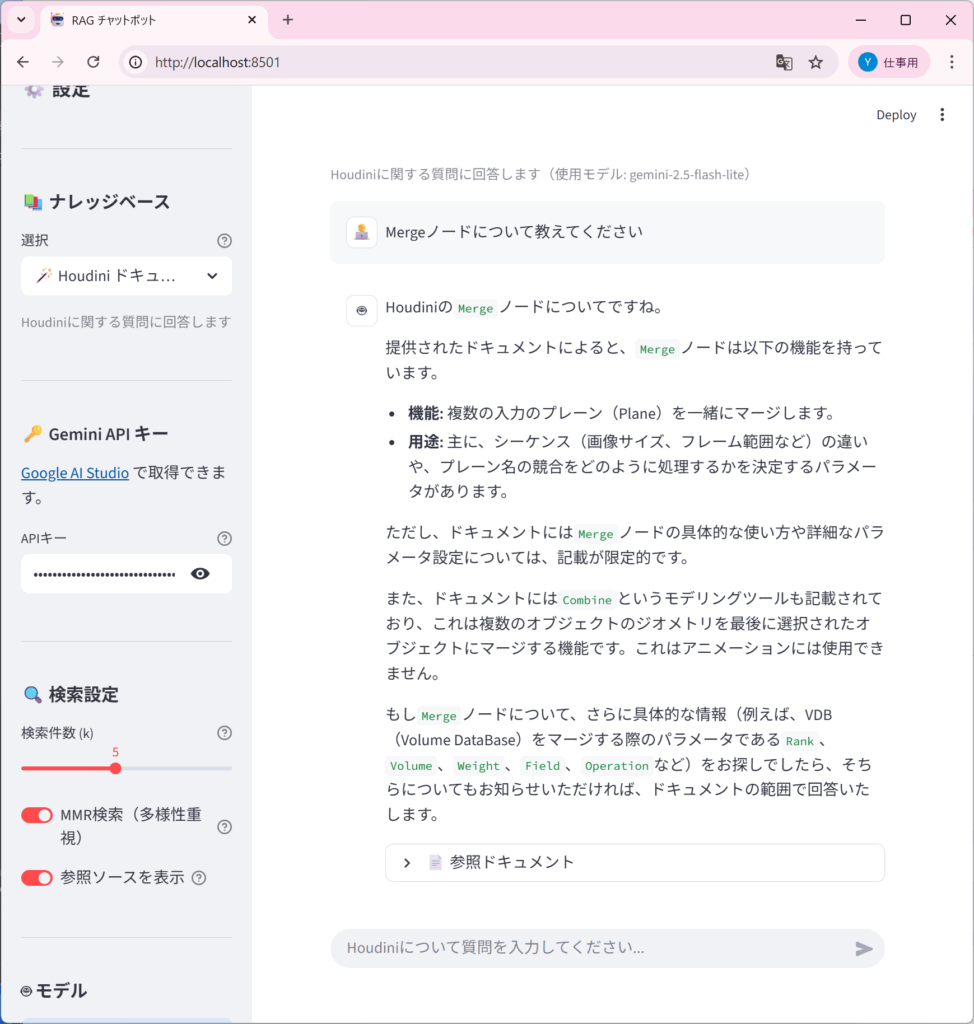Image resolution: width=974 pixels, height=1024 pixels.
Task: Click the help icon beside MMR検索 toggle
Action: (x=224, y=827)
